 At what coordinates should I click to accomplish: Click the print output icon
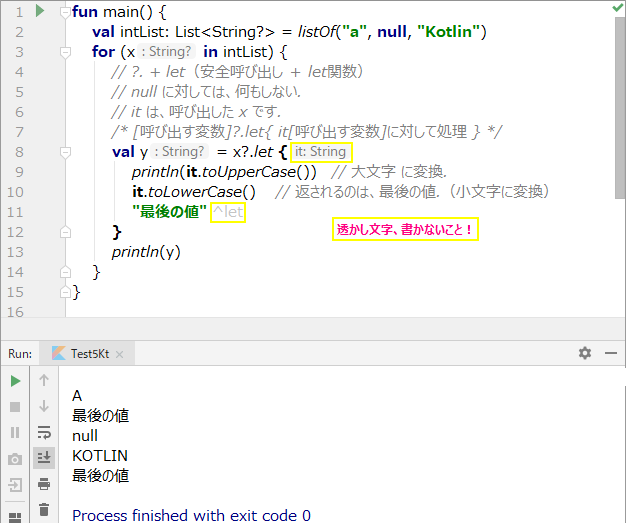(44, 484)
